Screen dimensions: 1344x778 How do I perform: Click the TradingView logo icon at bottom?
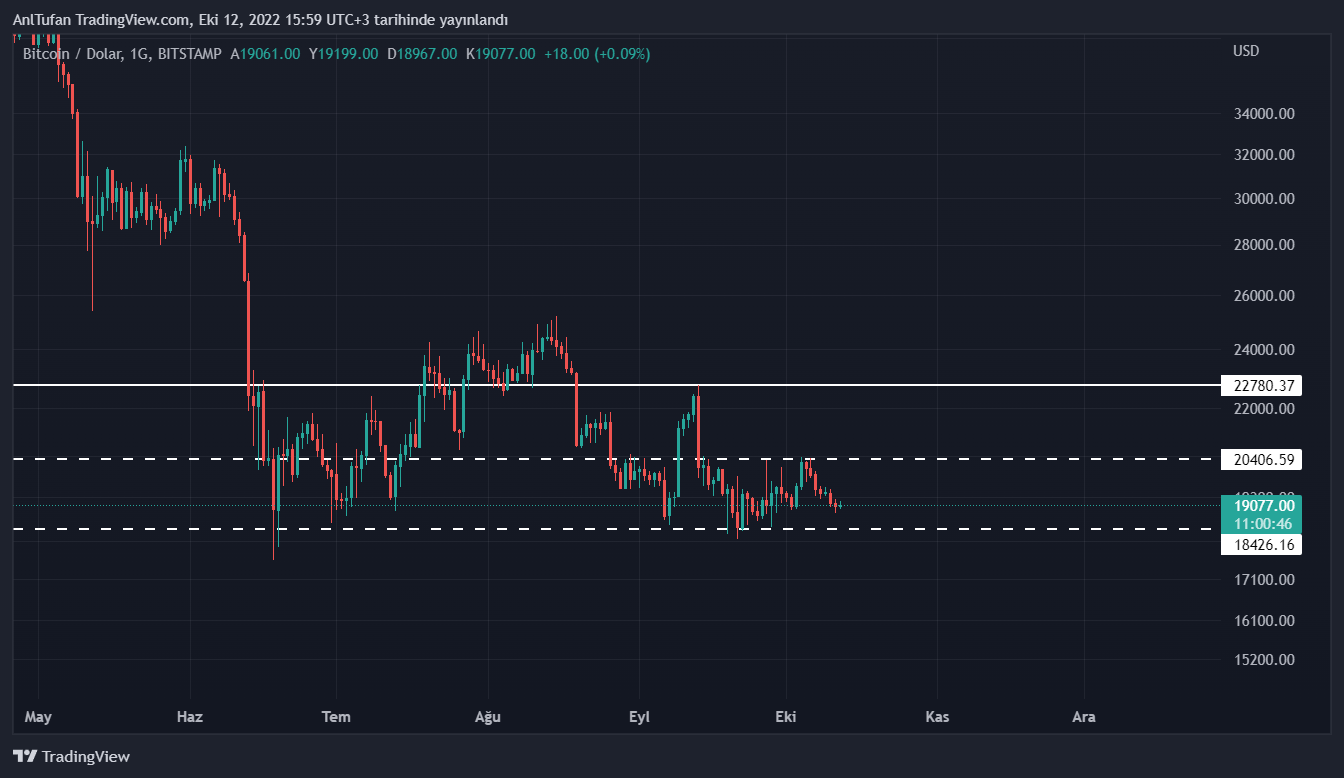[x=25, y=757]
